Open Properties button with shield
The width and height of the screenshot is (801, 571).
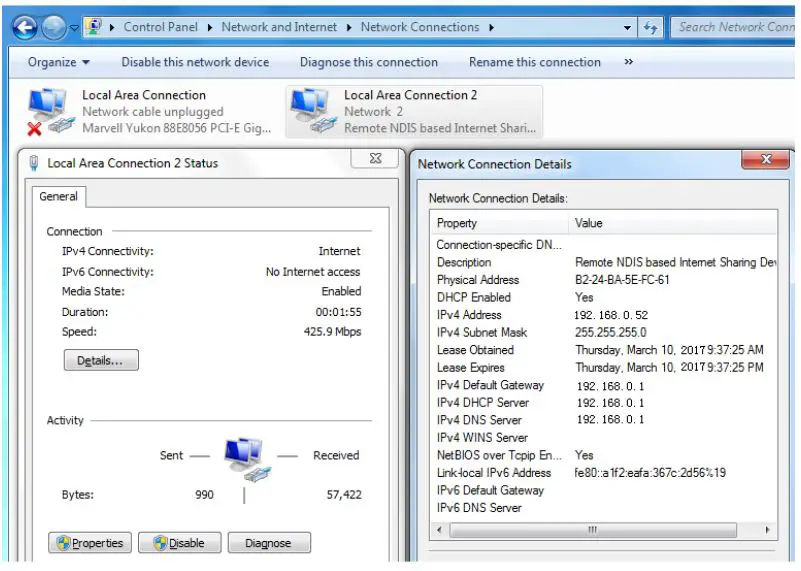[x=90, y=543]
